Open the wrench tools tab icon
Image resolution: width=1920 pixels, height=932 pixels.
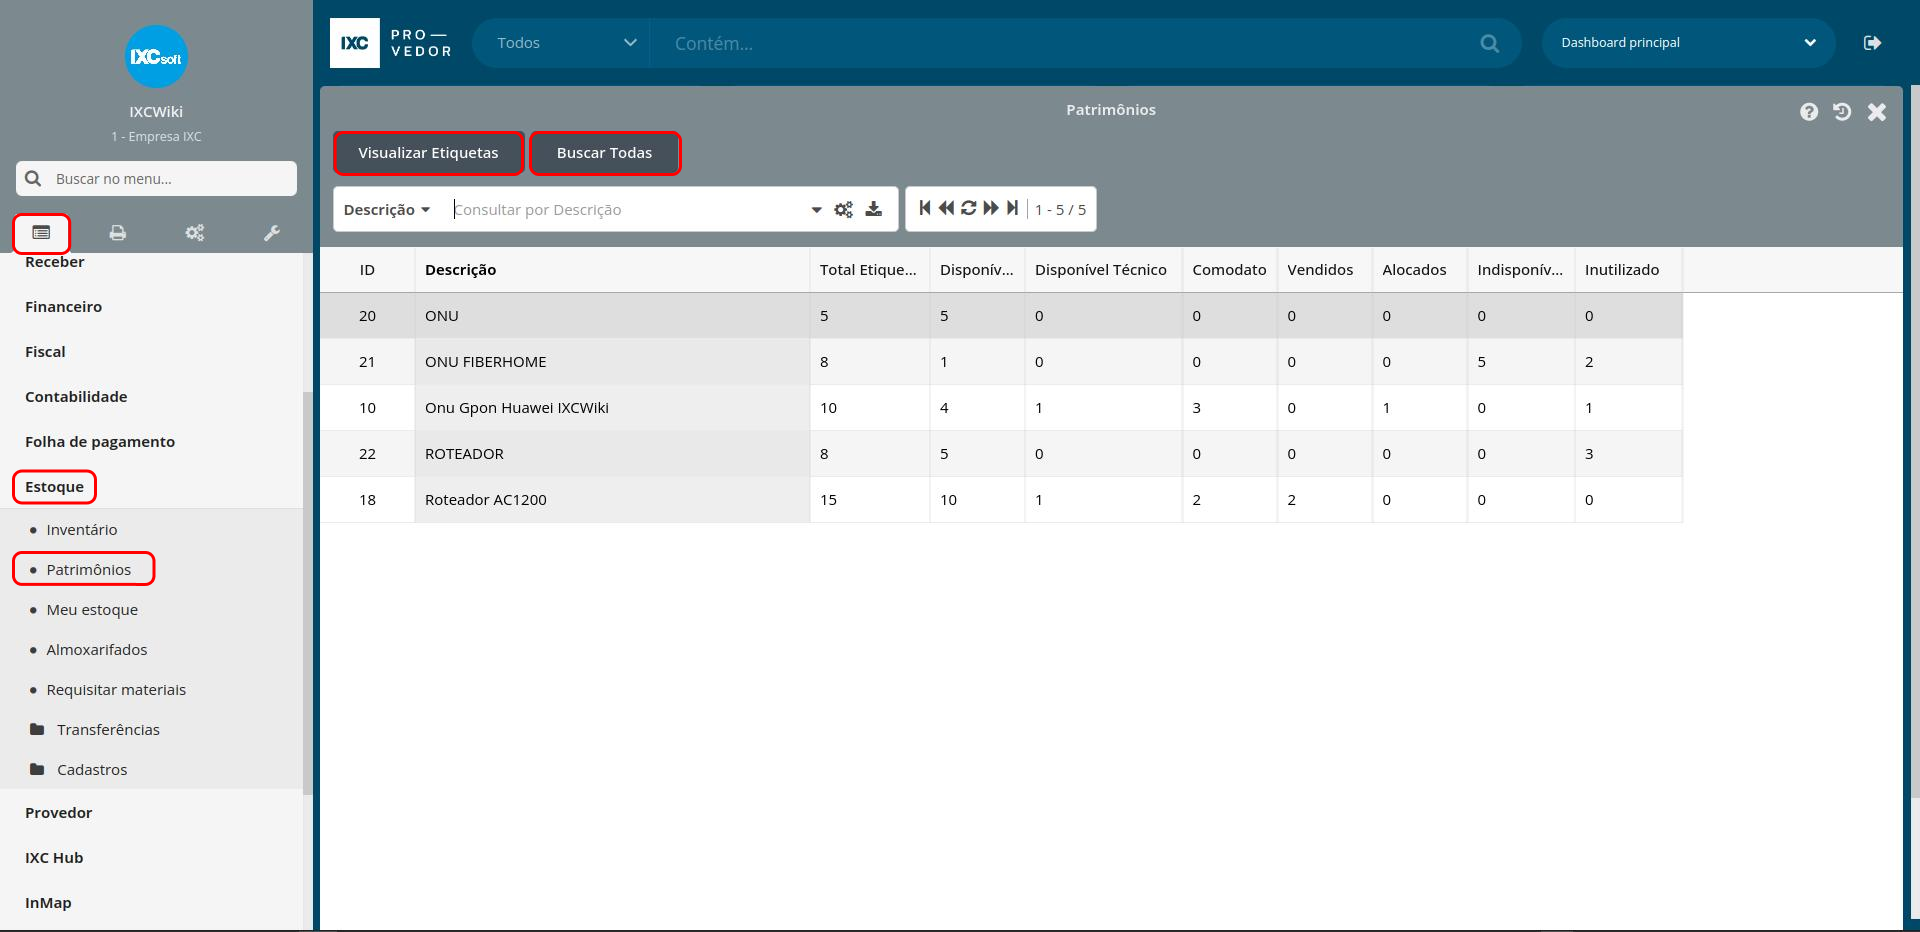(272, 233)
